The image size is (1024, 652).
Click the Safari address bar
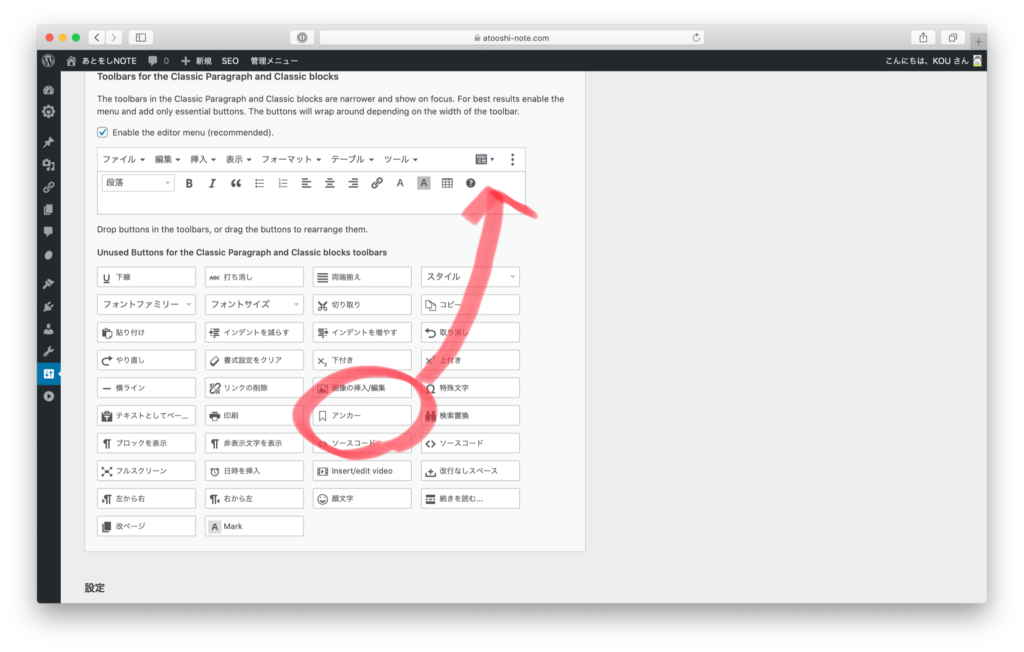click(x=512, y=38)
